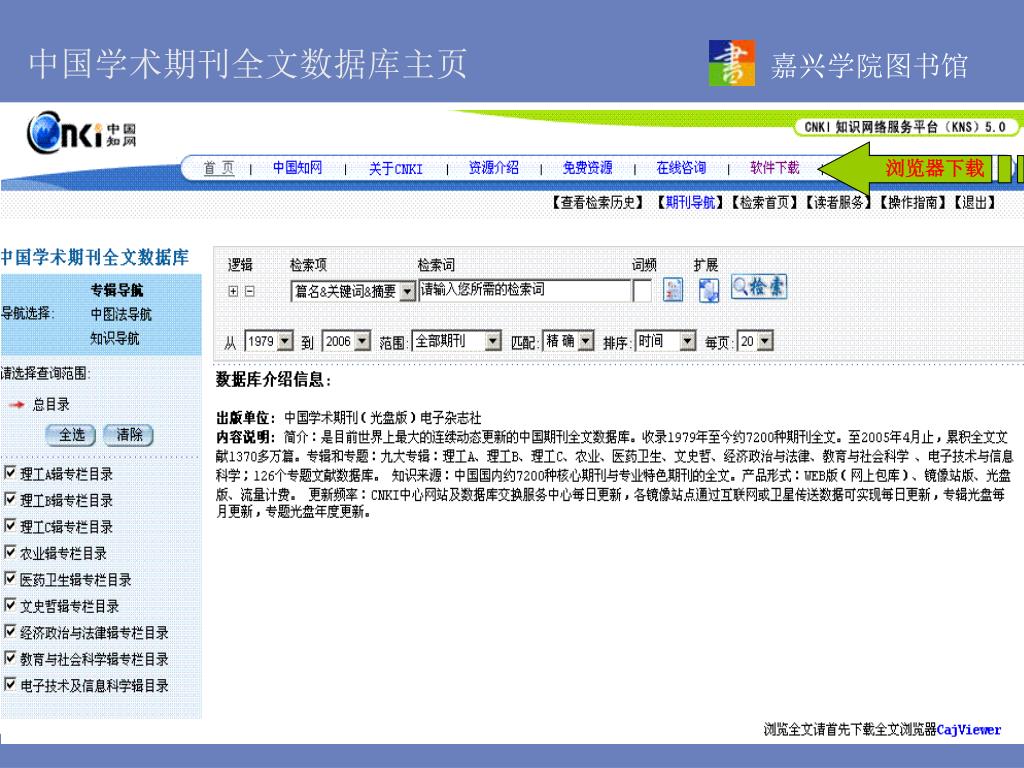Viewport: 1024px width, 768px height.
Task: Toggle 理工A辑专栏目录 checkbox
Action: point(10,472)
